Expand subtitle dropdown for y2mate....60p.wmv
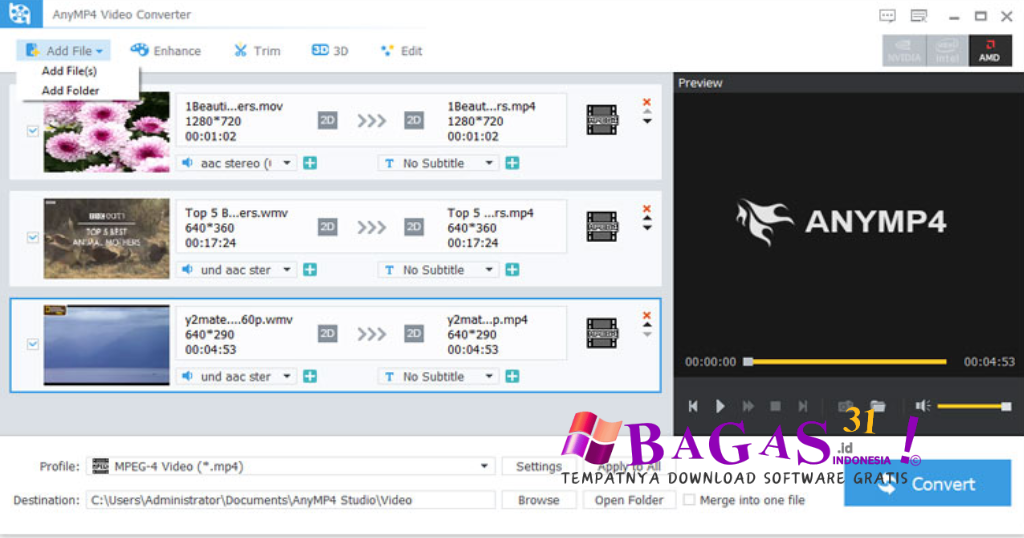 (488, 376)
